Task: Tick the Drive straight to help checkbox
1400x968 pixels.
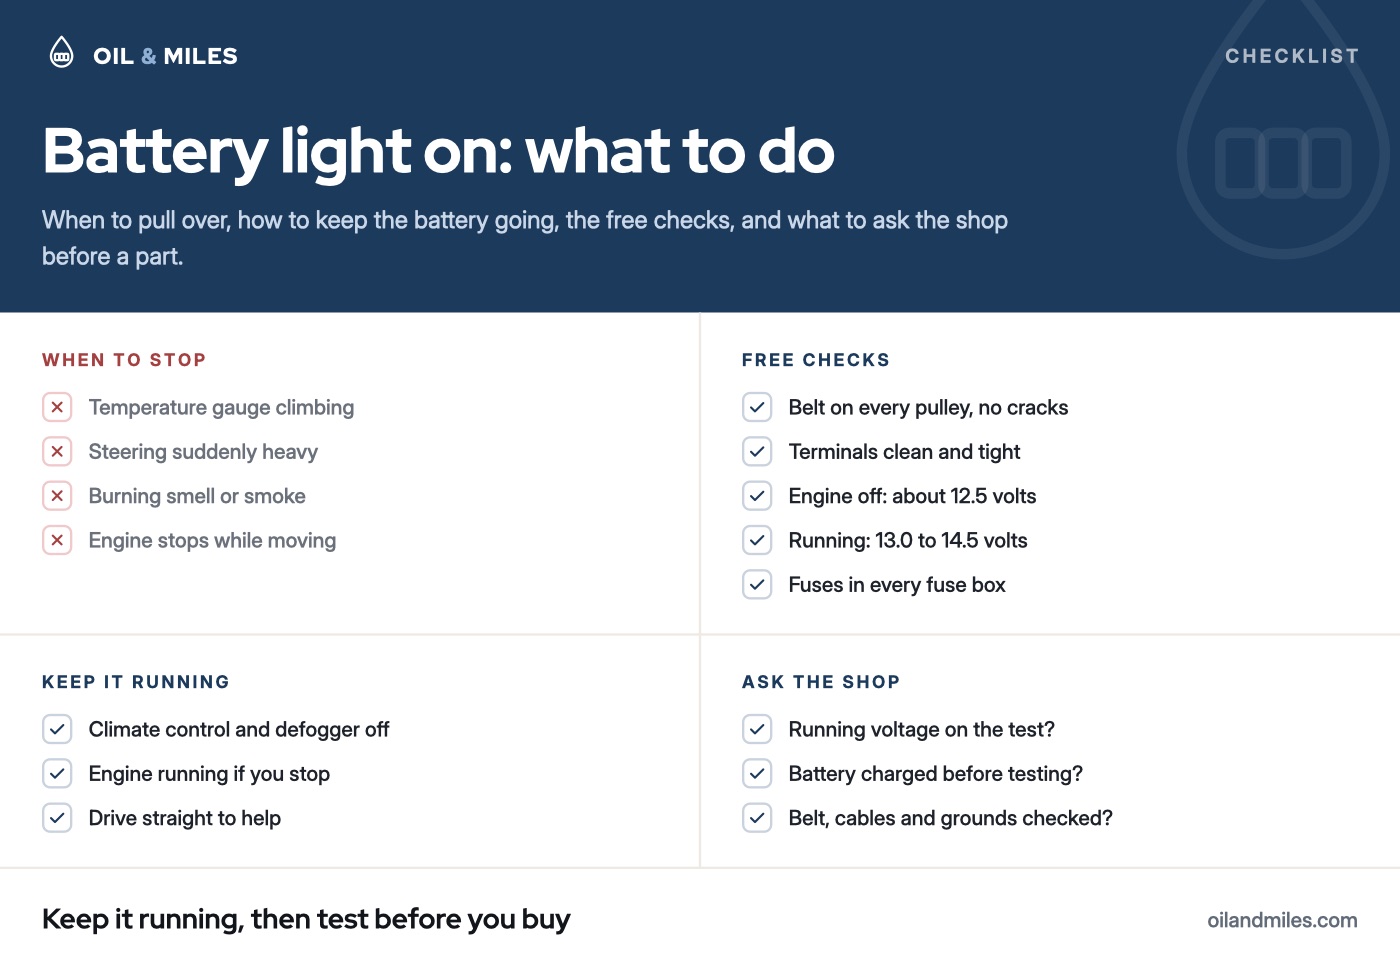Action: pos(57,818)
